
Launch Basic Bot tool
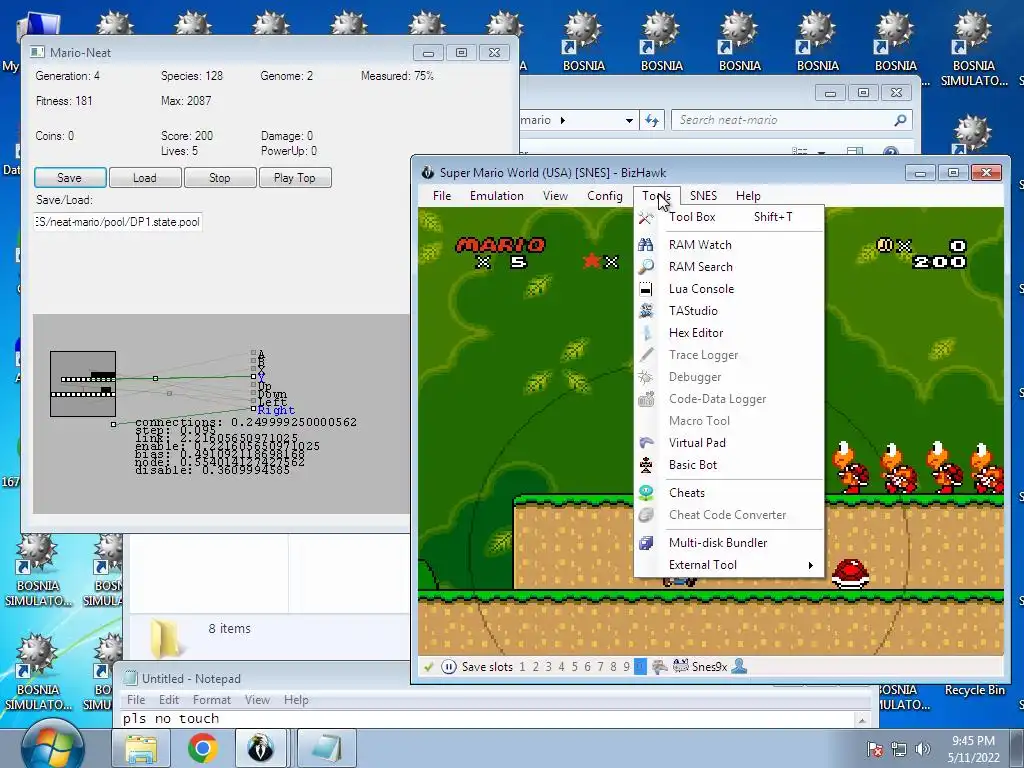coord(729,465)
